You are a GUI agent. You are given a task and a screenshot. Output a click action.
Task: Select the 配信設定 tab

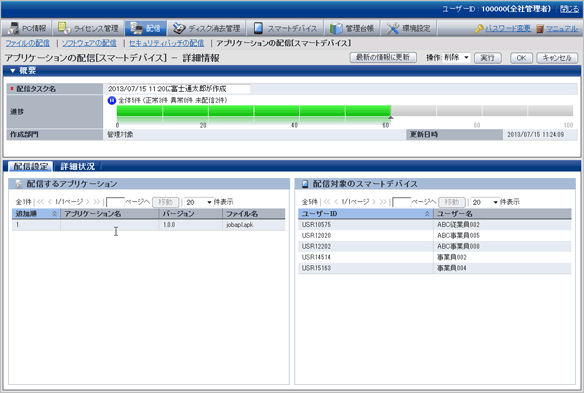coord(31,166)
